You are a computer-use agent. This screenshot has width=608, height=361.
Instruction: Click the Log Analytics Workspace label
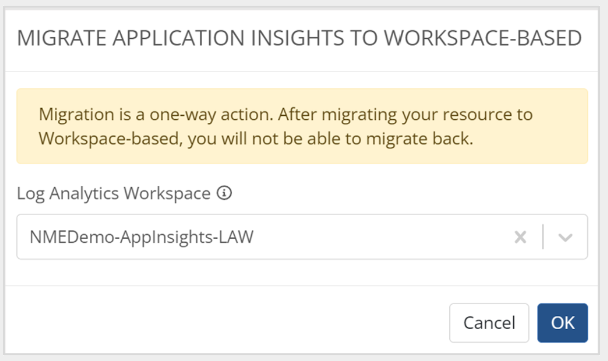[x=114, y=193]
